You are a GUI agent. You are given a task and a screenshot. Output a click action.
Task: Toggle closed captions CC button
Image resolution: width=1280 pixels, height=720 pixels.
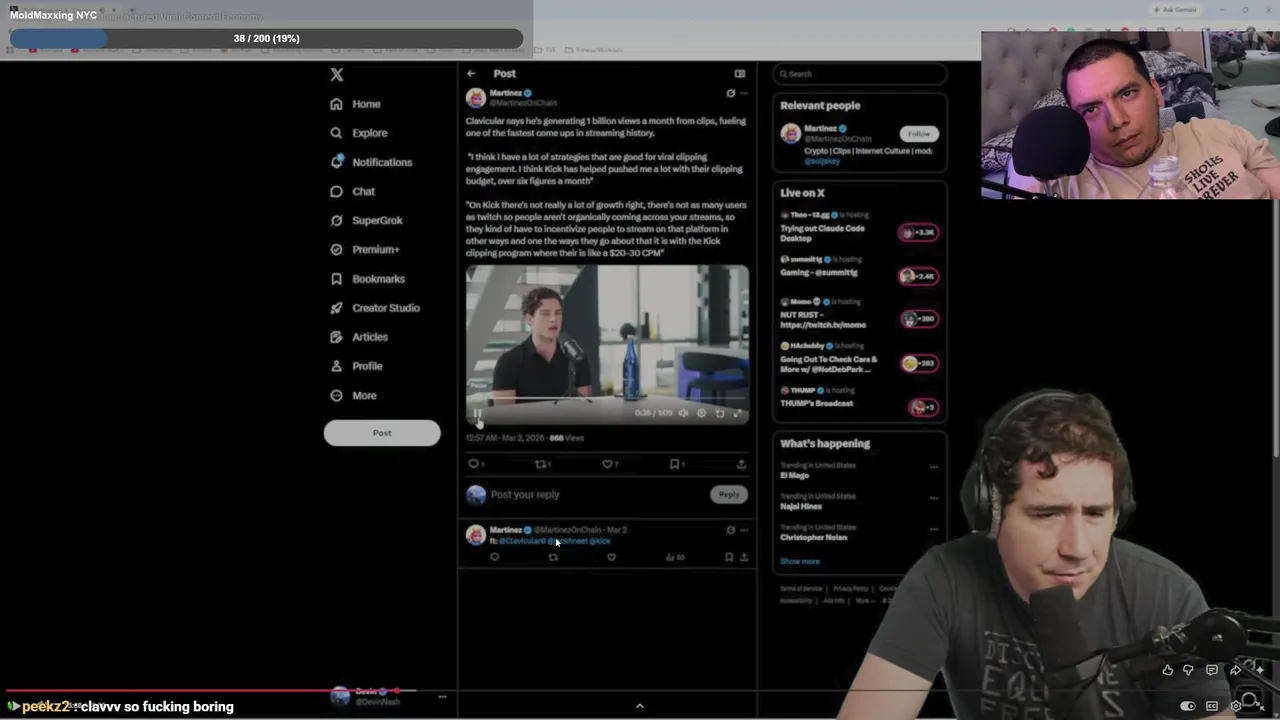[x=1212, y=706]
